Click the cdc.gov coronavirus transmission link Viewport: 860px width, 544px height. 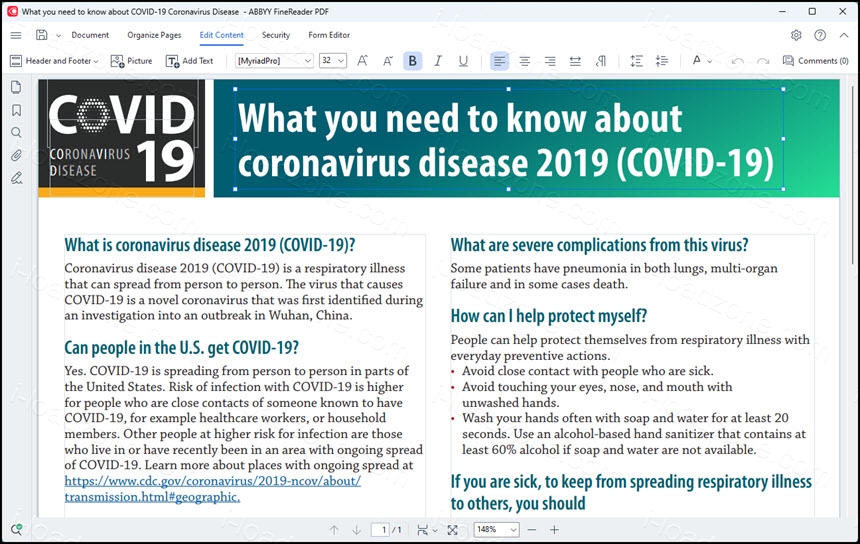pos(213,489)
